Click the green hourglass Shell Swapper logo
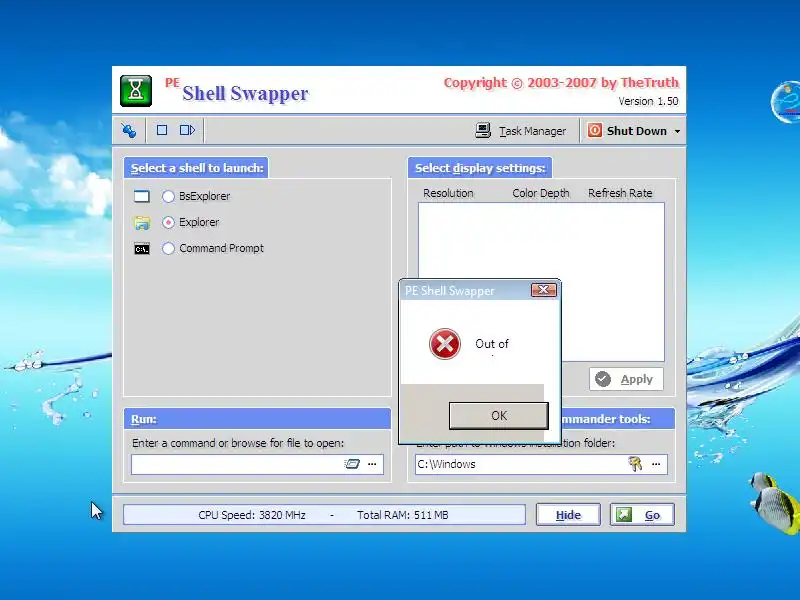 pyautogui.click(x=136, y=91)
